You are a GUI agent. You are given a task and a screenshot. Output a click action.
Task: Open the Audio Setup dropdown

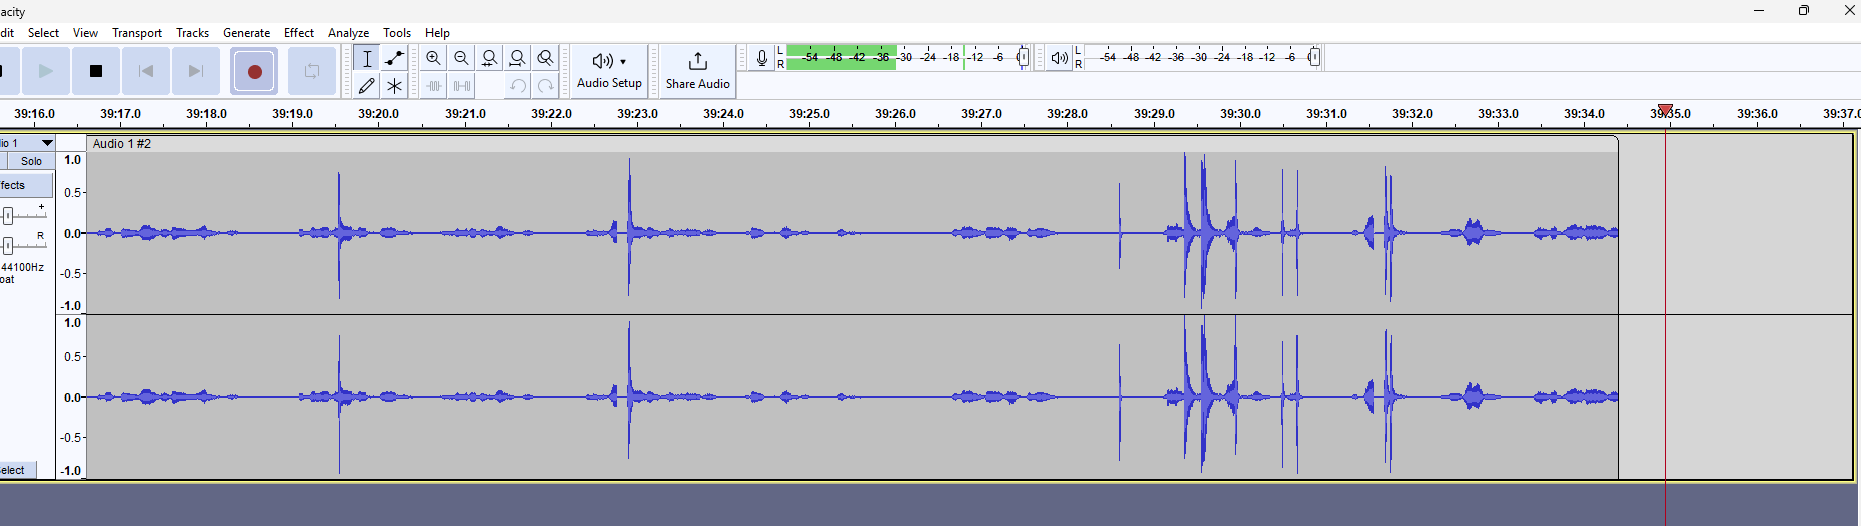[609, 70]
